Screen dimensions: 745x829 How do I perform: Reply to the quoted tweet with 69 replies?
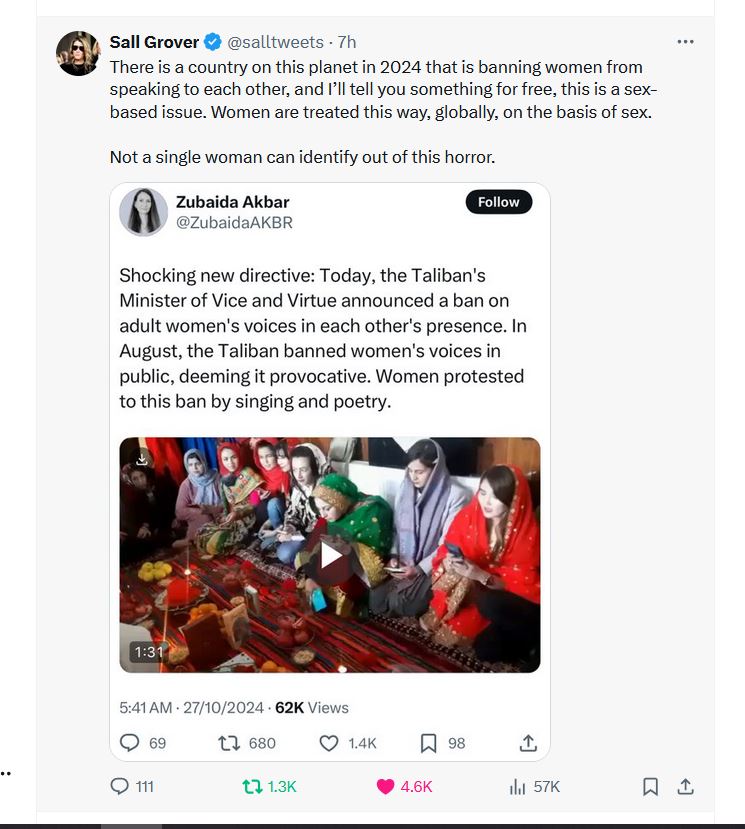click(x=130, y=743)
